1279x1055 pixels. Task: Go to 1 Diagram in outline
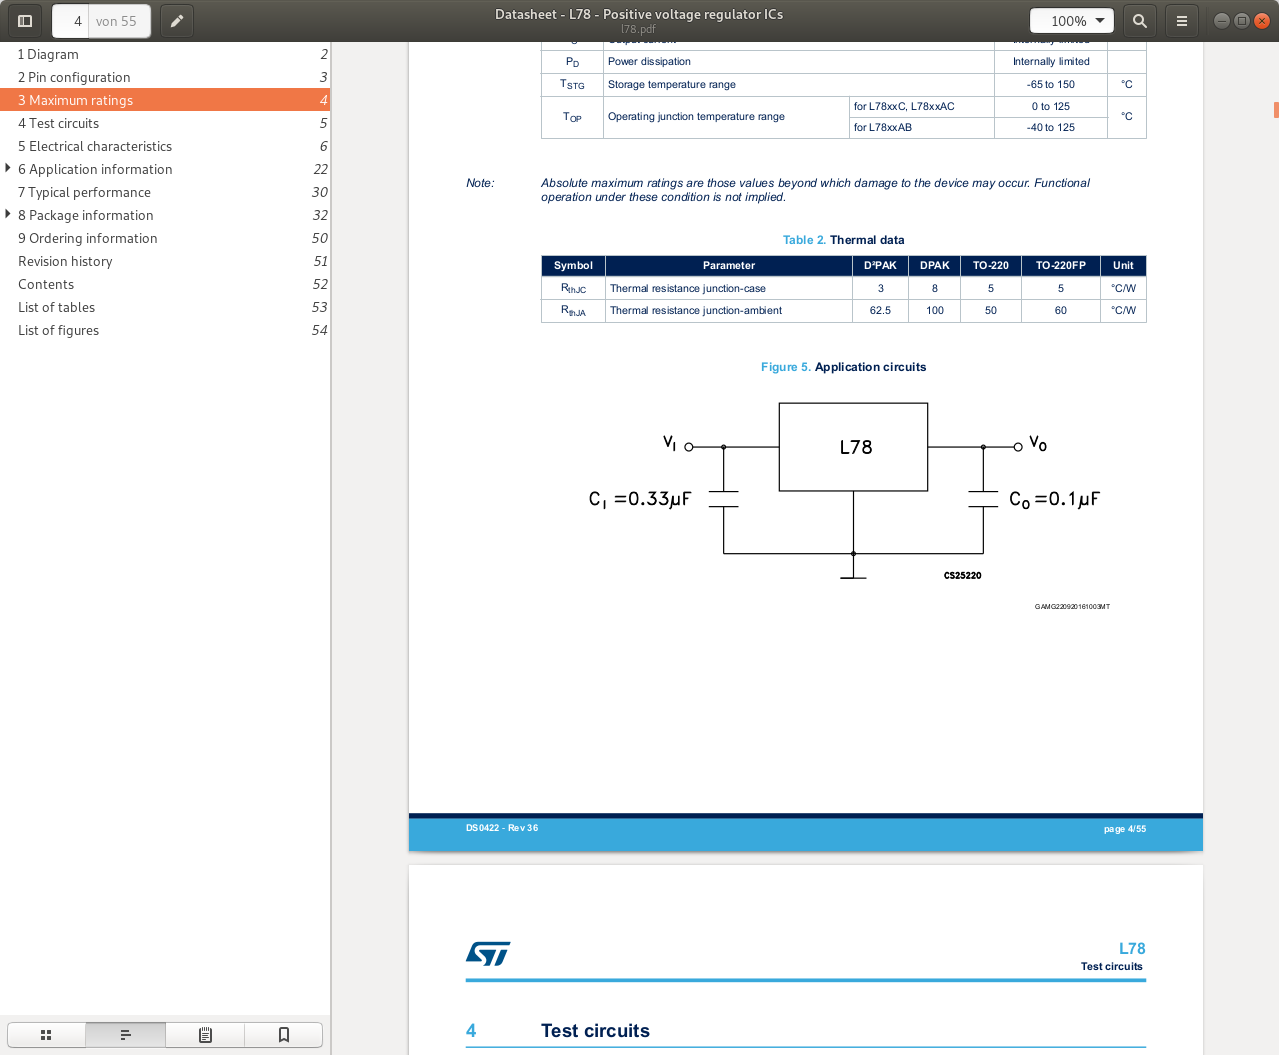tap(165, 54)
